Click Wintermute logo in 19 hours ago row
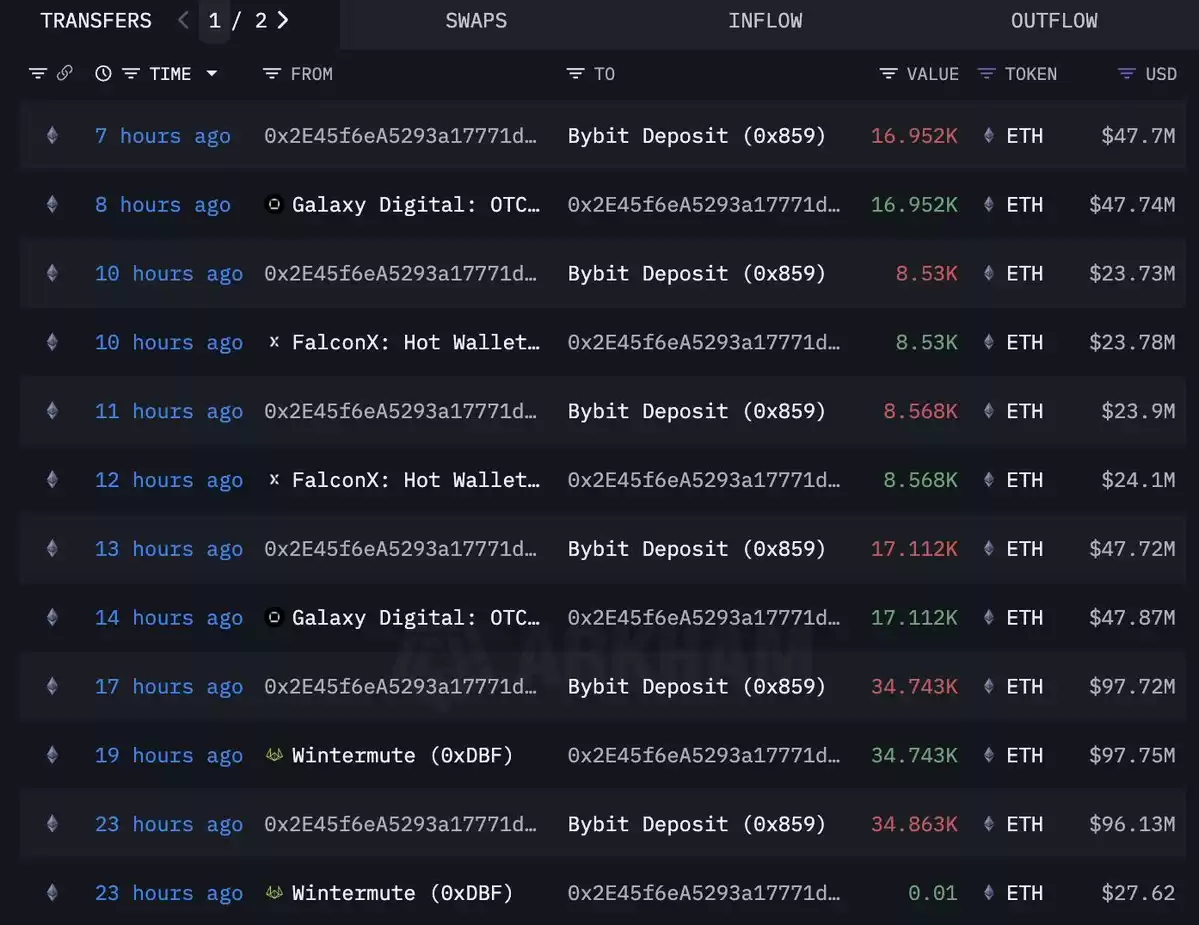 click(274, 755)
